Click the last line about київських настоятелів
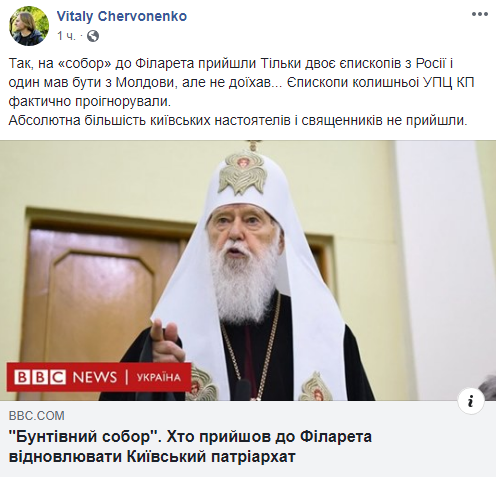Image resolution: width=496 pixels, height=477 pixels. click(238, 120)
